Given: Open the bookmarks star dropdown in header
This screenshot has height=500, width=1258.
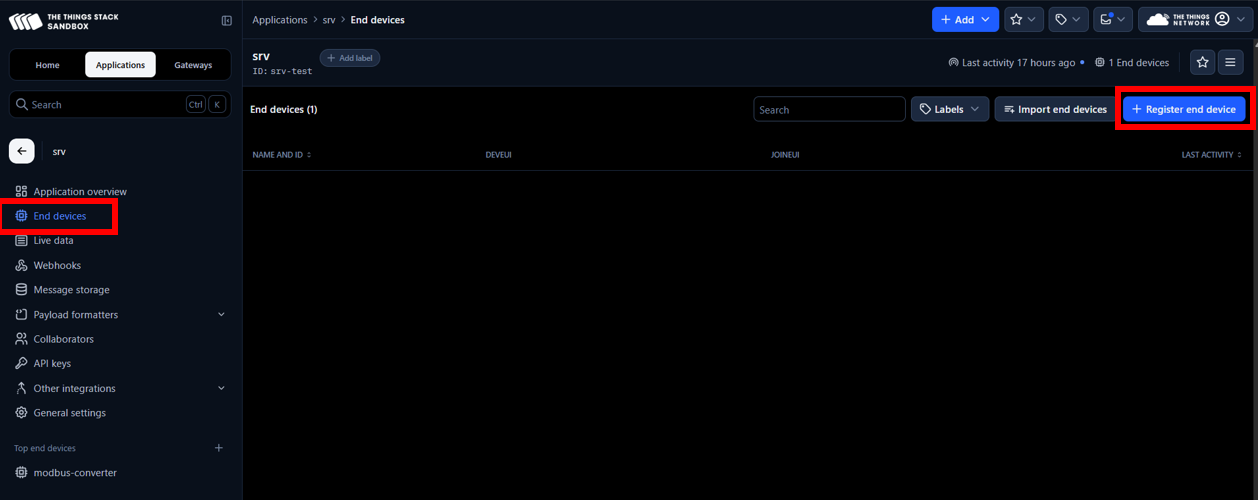Looking at the screenshot, I should click(x=1024, y=19).
